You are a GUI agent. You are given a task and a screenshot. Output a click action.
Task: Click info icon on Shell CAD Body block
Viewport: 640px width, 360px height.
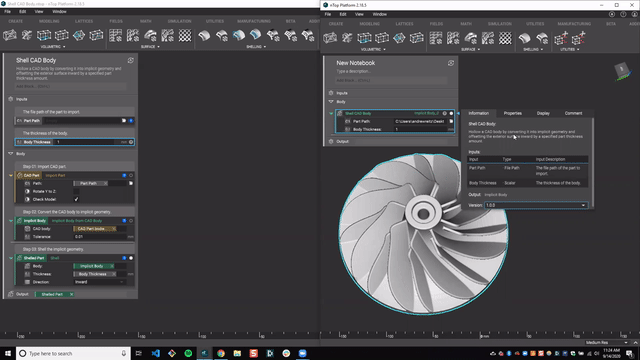(x=444, y=113)
